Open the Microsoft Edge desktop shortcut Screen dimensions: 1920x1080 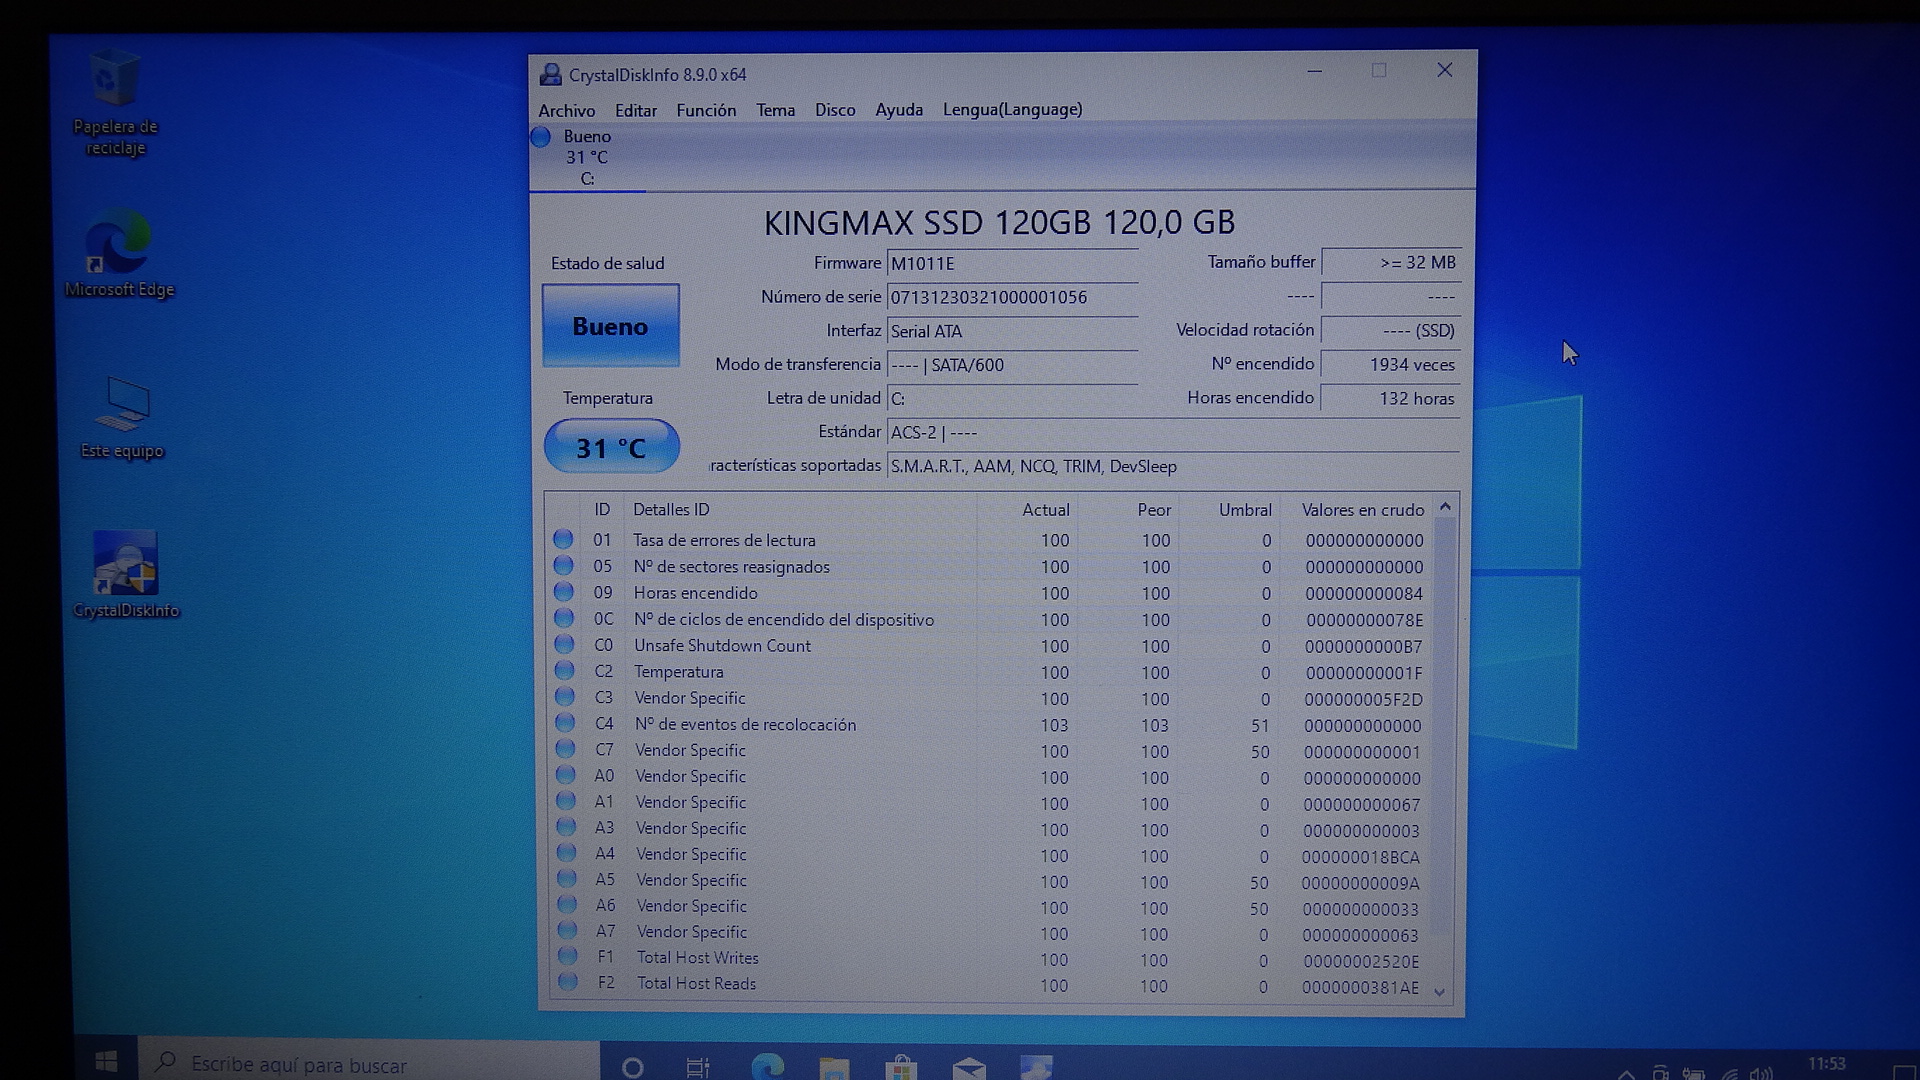click(x=119, y=254)
